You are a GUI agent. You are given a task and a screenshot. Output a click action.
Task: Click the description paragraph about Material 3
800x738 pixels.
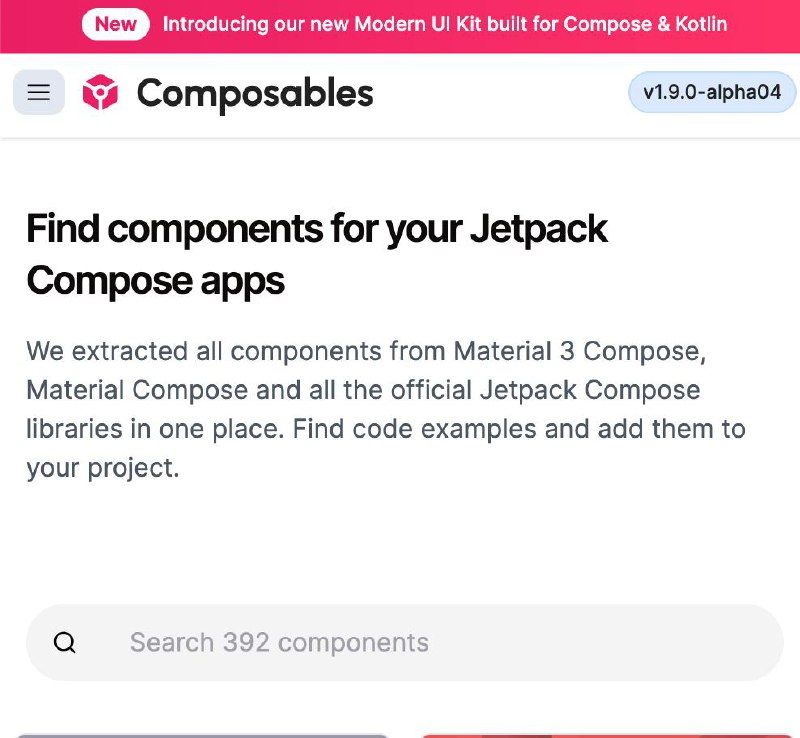click(385, 409)
